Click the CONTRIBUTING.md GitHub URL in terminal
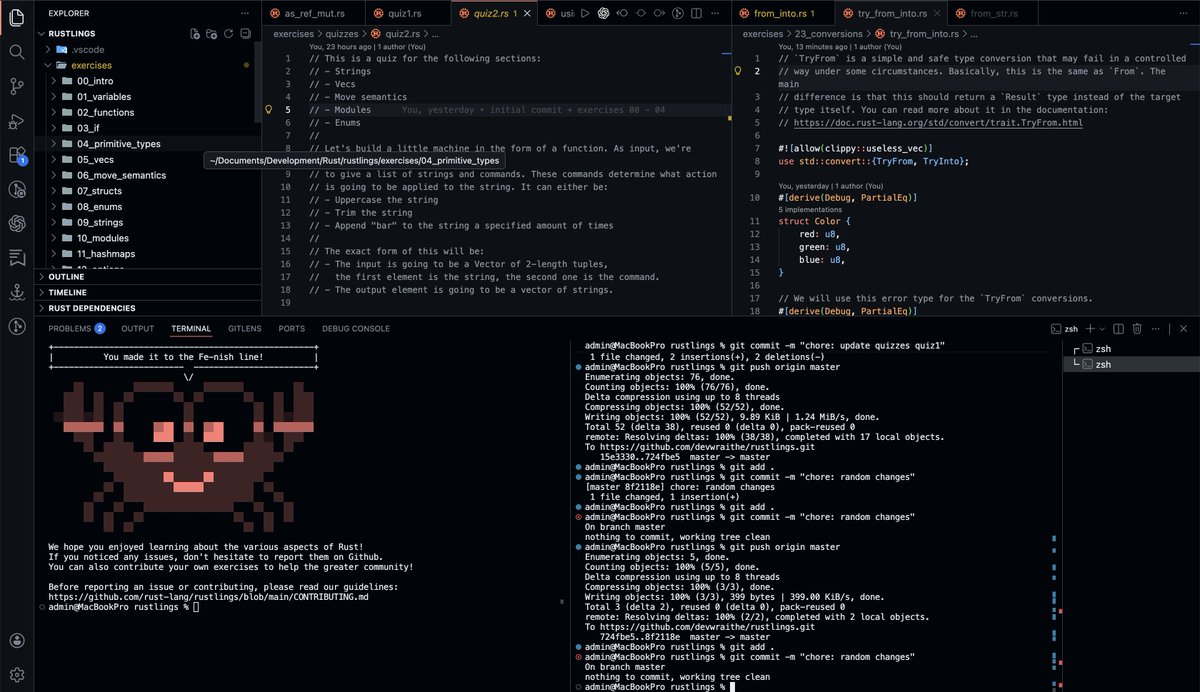 [x=208, y=596]
